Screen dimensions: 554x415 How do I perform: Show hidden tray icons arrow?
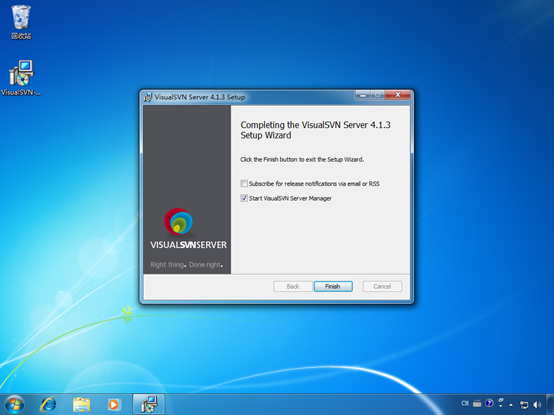tap(511, 405)
